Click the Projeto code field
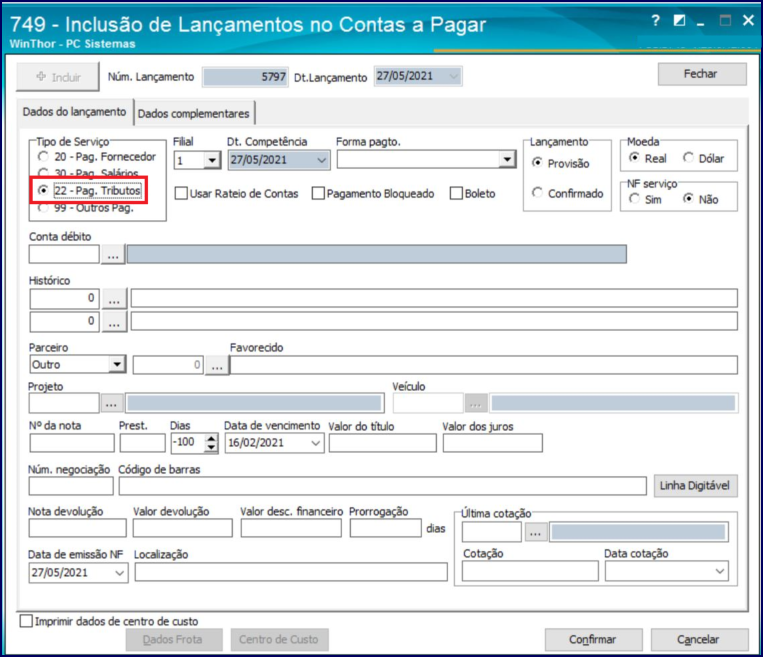 coord(64,403)
